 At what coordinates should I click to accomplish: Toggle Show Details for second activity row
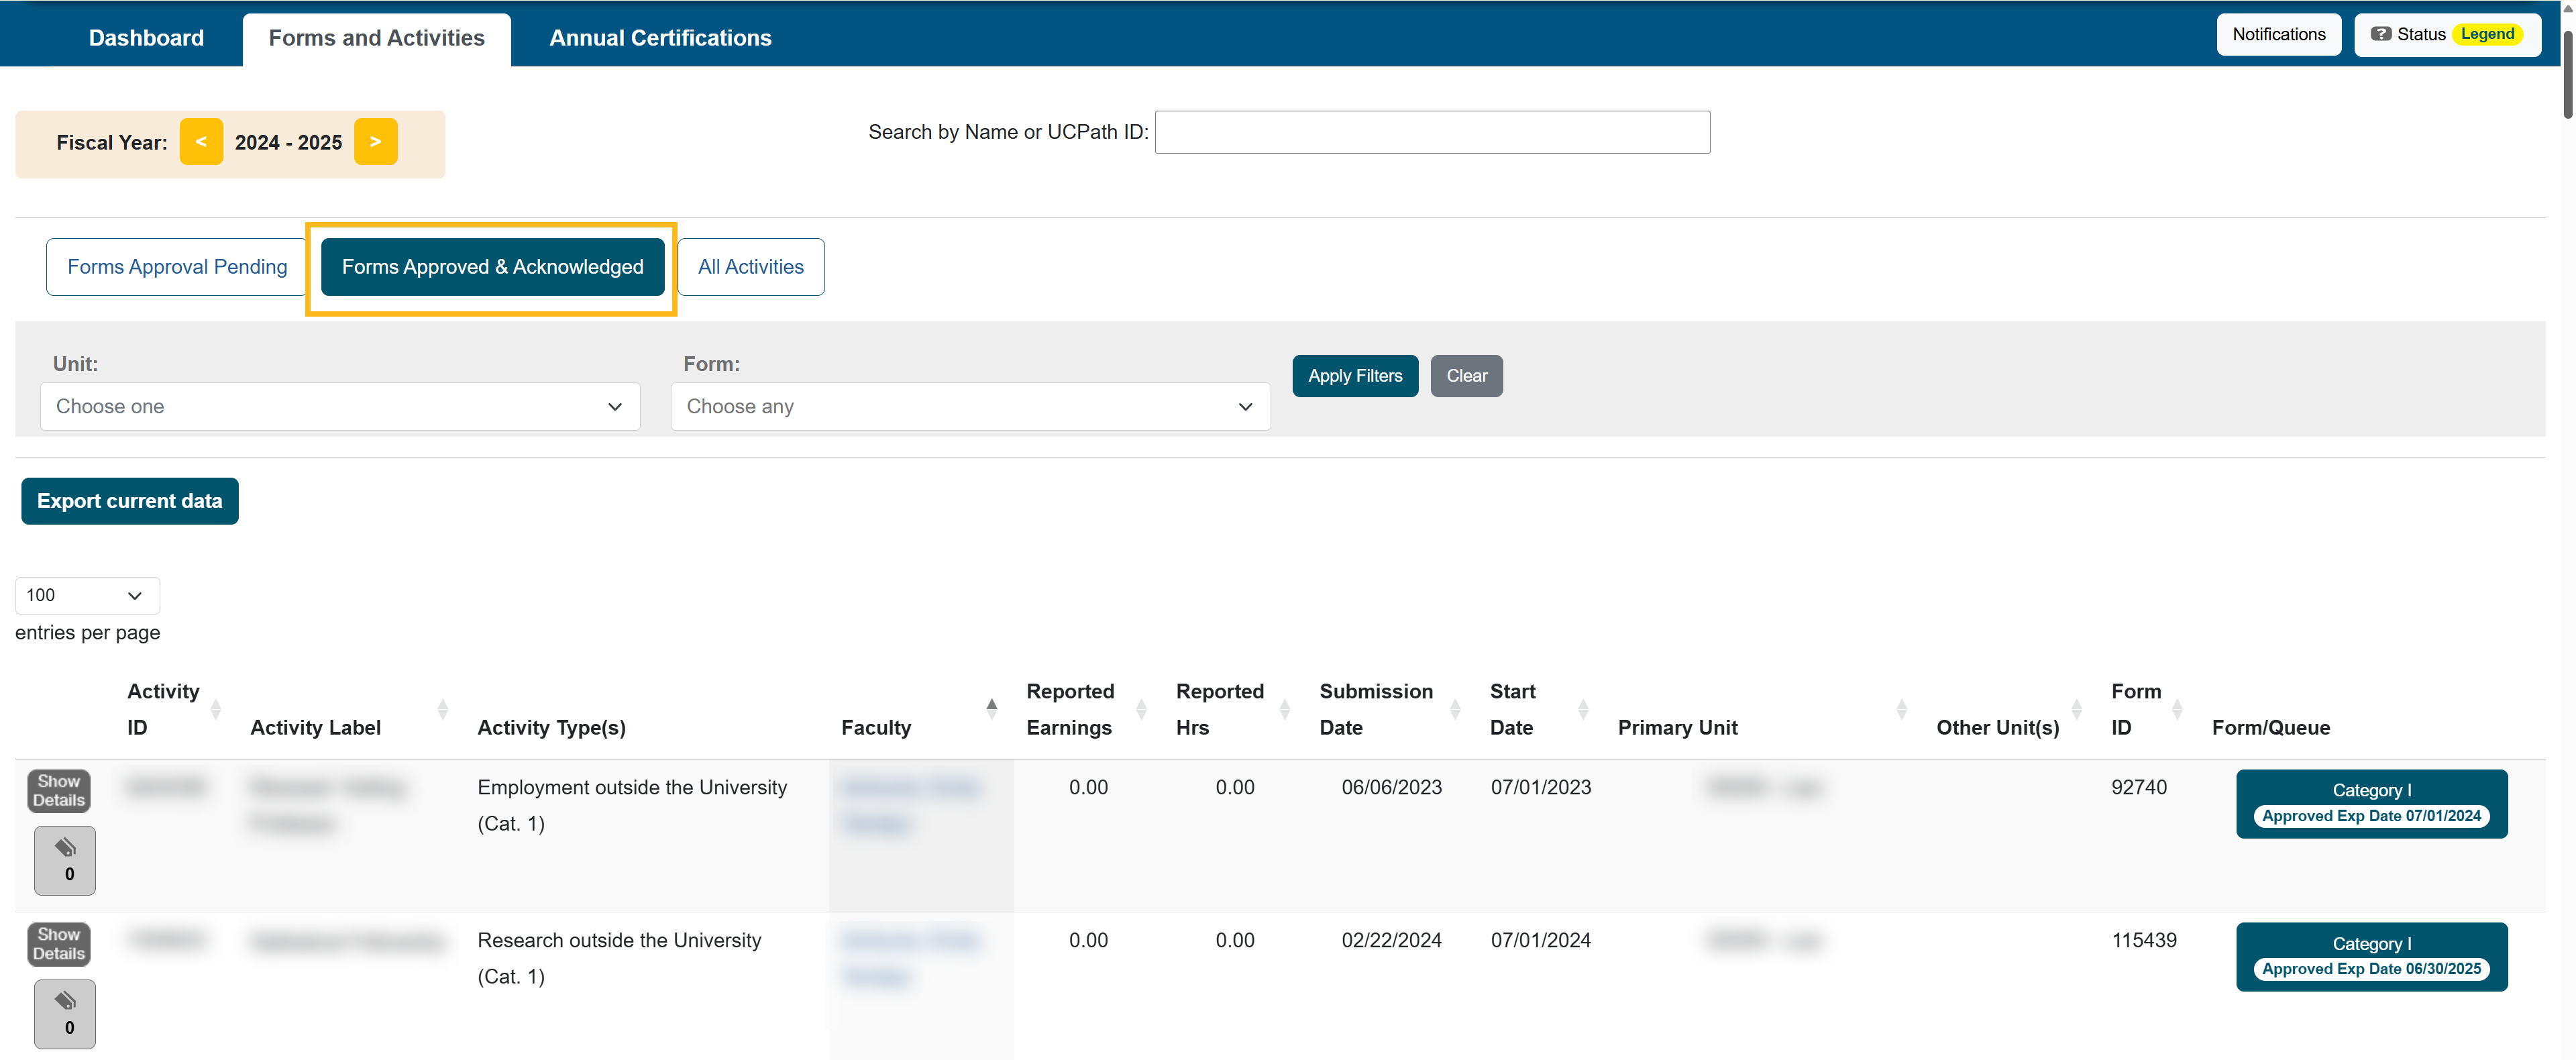point(59,943)
